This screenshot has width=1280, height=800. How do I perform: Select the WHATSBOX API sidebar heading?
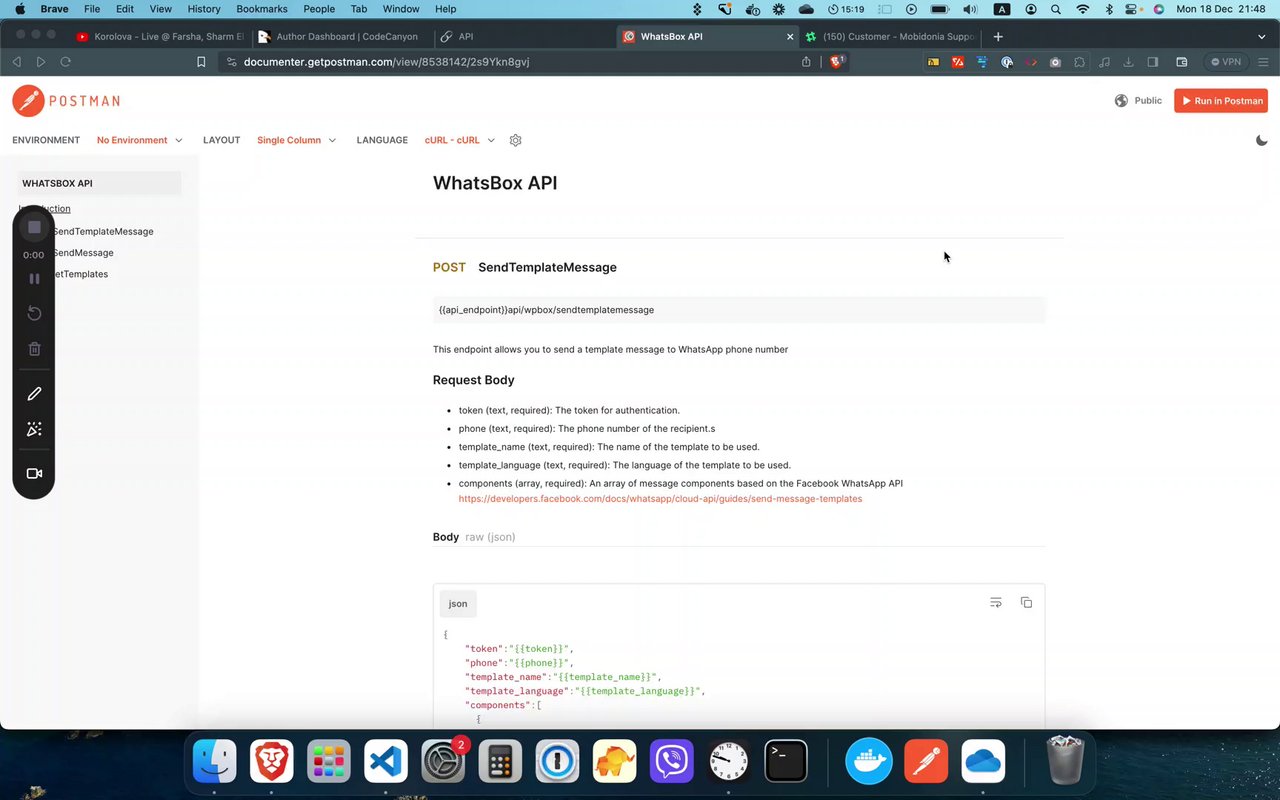pos(99,183)
